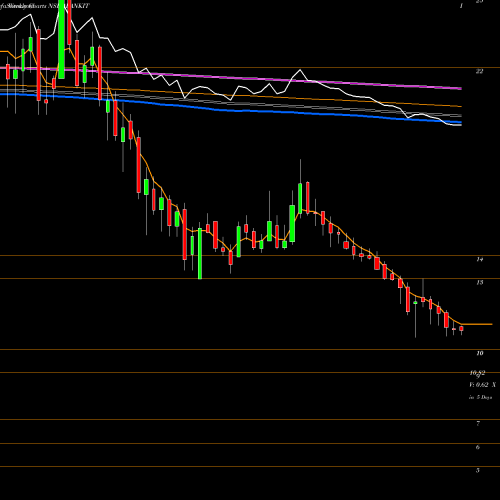The width and height of the screenshot is (500, 500).
Task: Click the price axis label 10
Action: [x=479, y=353]
